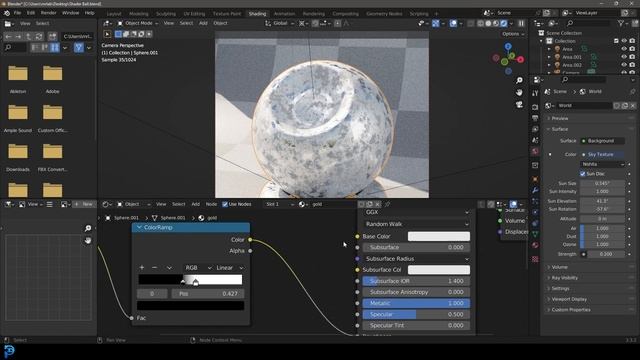Screen dimensions: 640x360
Task: Go to parent directory in file browser
Action: click(28, 37)
